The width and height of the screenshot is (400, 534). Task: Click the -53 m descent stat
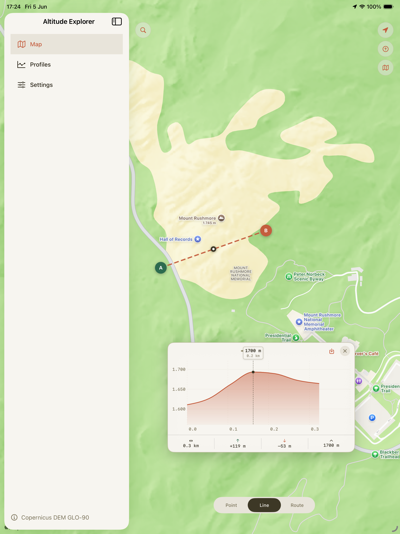tap(284, 444)
